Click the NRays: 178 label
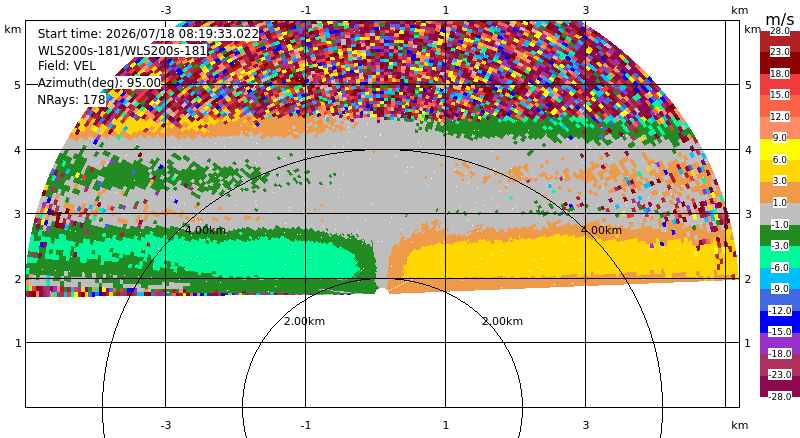Image resolution: width=800 pixels, height=438 pixels. pos(71,100)
